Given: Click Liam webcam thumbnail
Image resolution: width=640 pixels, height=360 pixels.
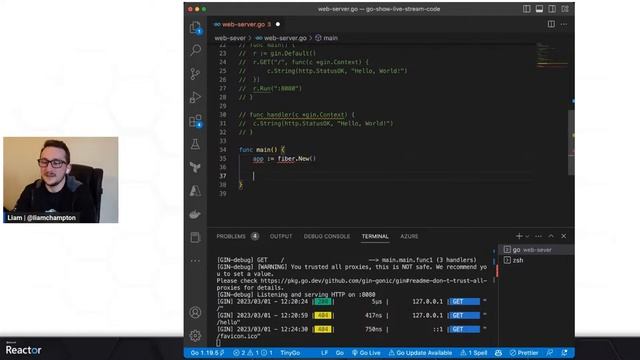Looking at the screenshot, I should [x=61, y=180].
